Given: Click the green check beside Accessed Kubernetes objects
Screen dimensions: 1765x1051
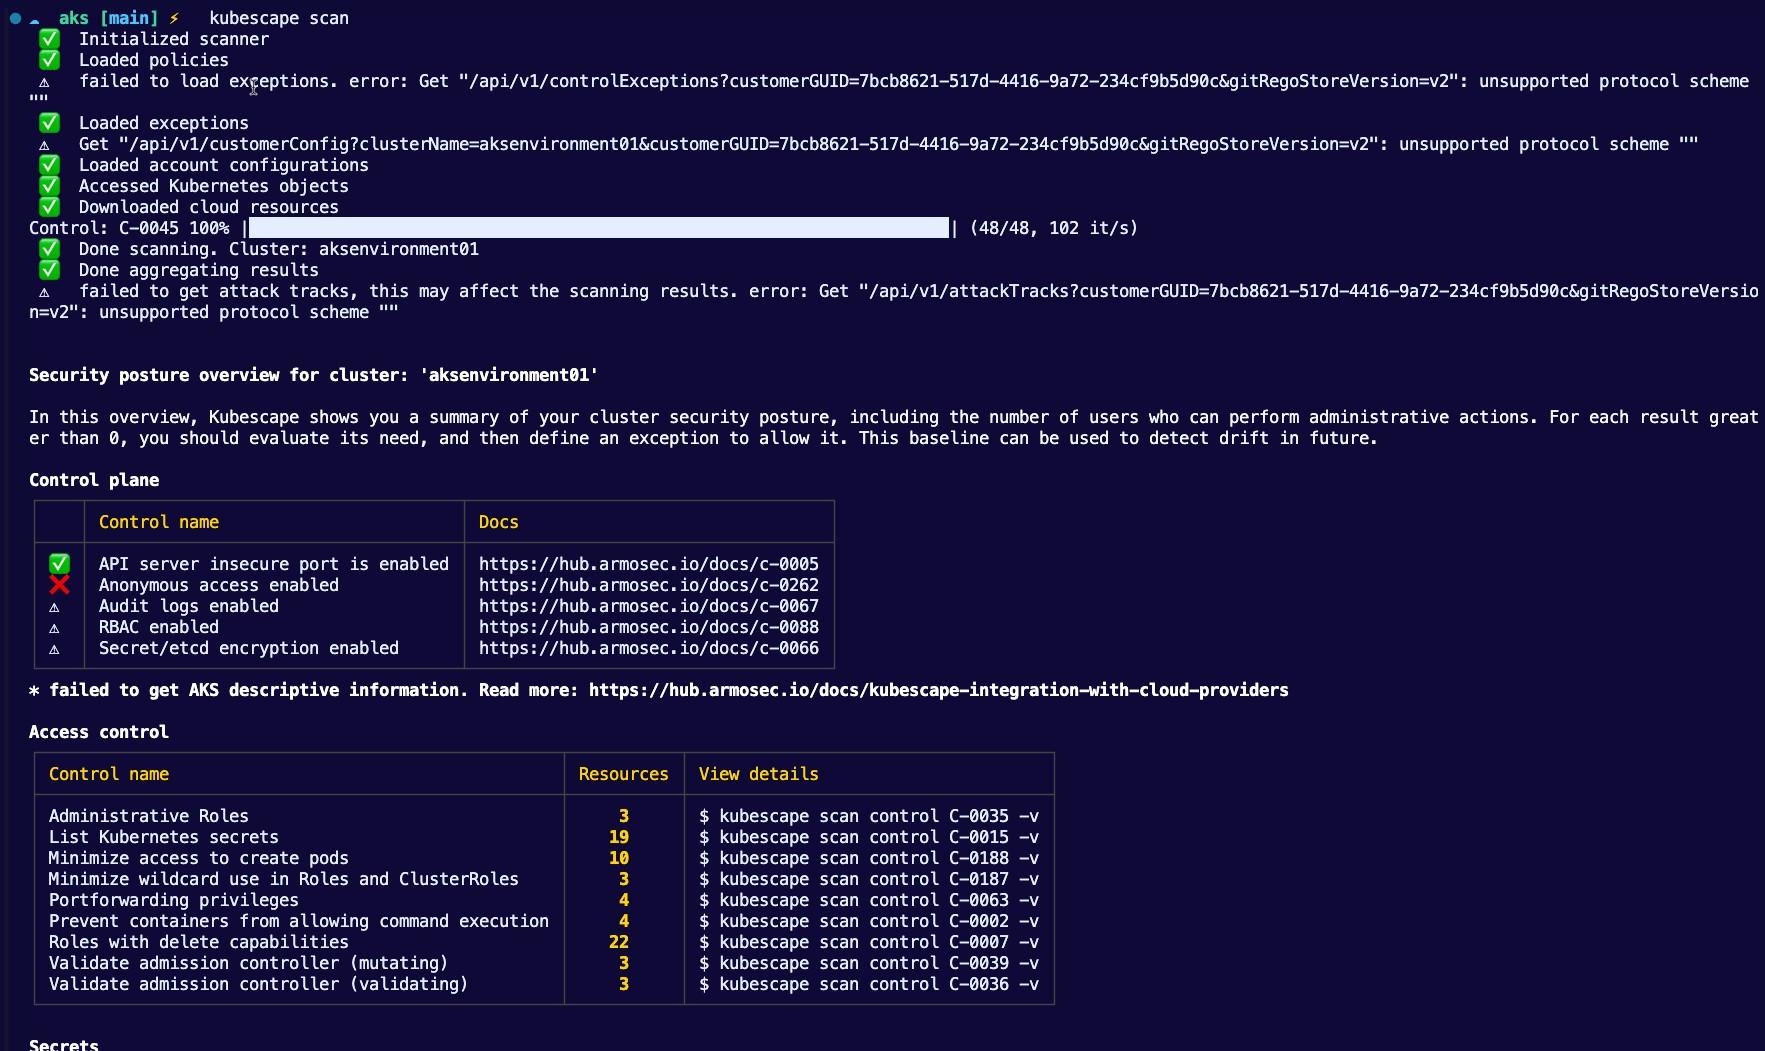Looking at the screenshot, I should [49, 186].
